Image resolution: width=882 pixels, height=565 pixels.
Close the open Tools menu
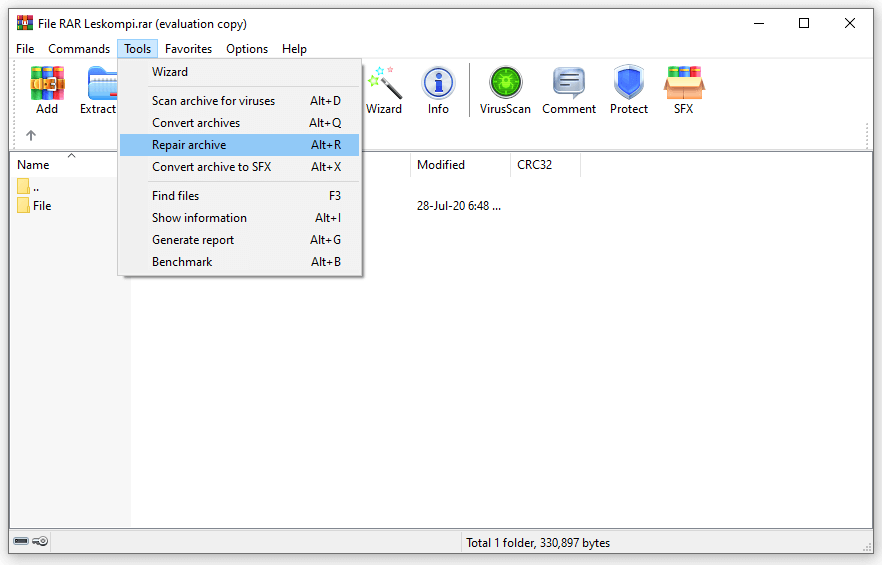138,49
